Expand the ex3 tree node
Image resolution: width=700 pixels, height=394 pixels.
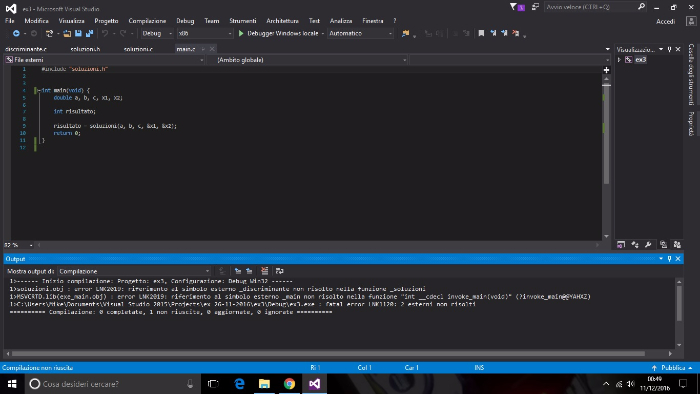click(x=619, y=60)
